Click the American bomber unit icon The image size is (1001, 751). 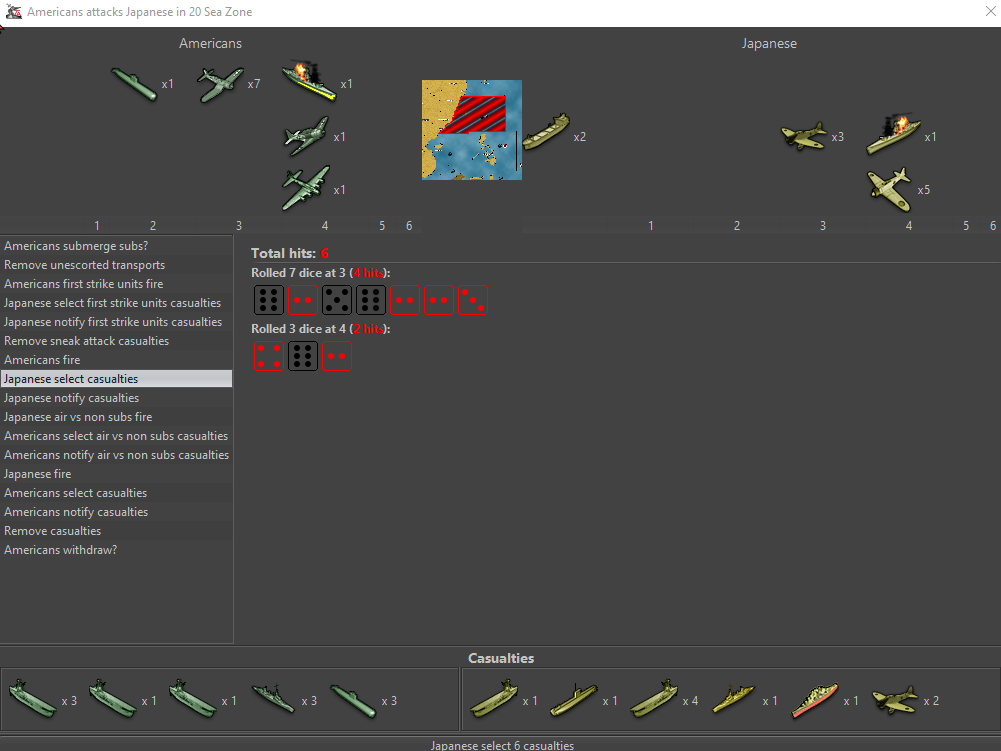pos(306,189)
